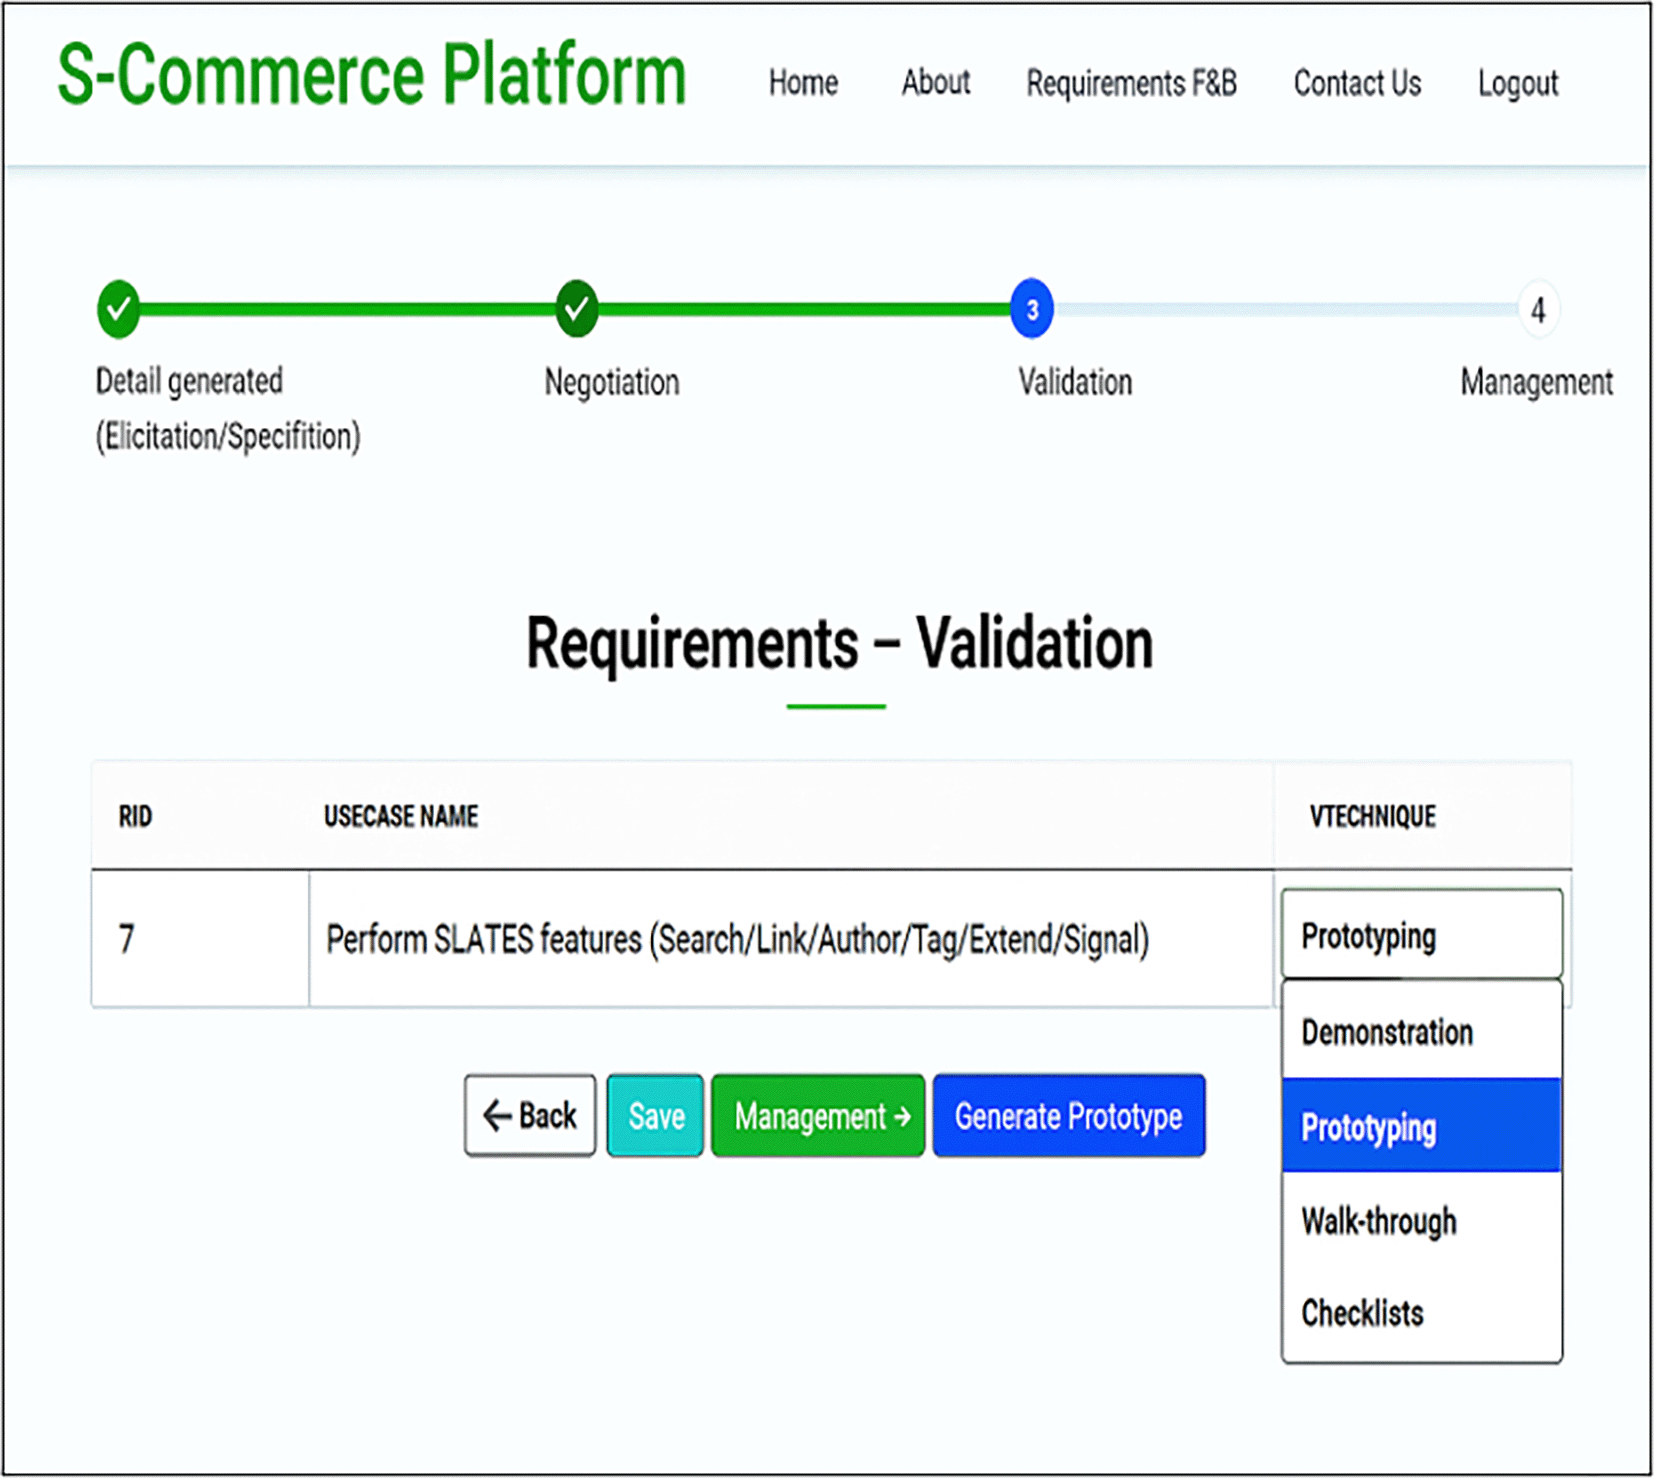Proceed with the green Management button
This screenshot has height=1478, width=1654.
pyautogui.click(x=818, y=1115)
